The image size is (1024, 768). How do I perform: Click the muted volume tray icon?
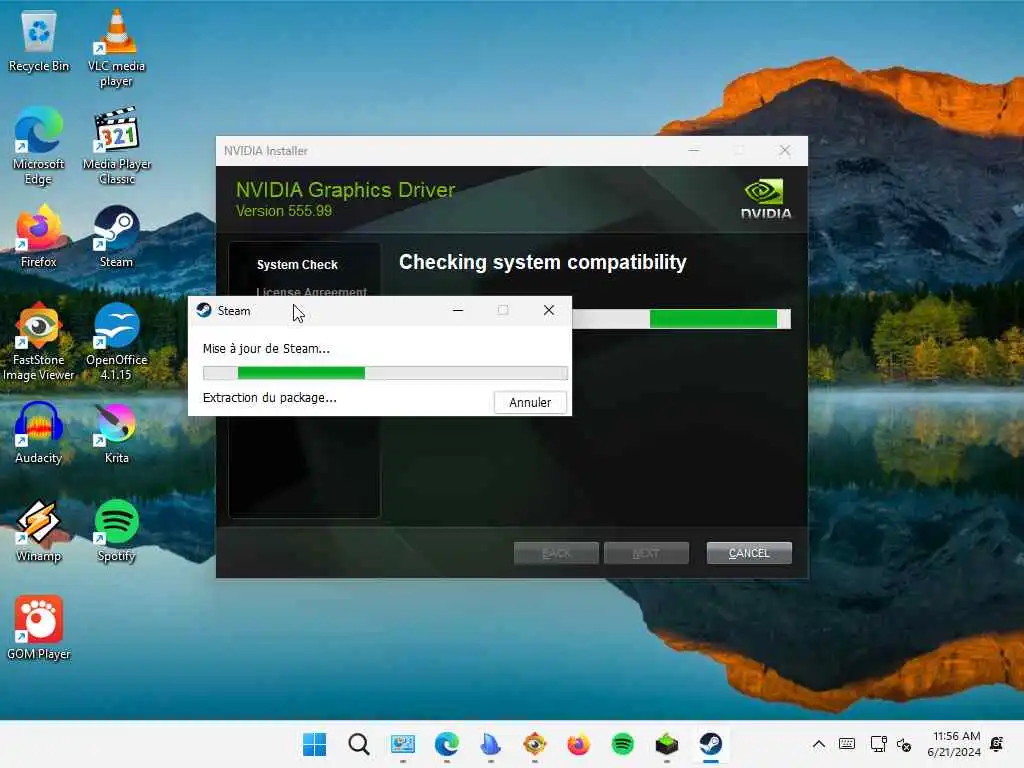point(904,744)
